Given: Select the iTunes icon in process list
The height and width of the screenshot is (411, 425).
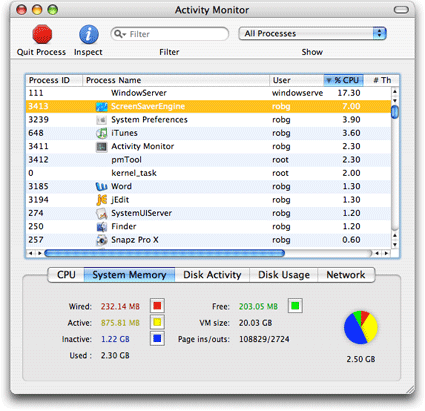Looking at the screenshot, I should [101, 133].
